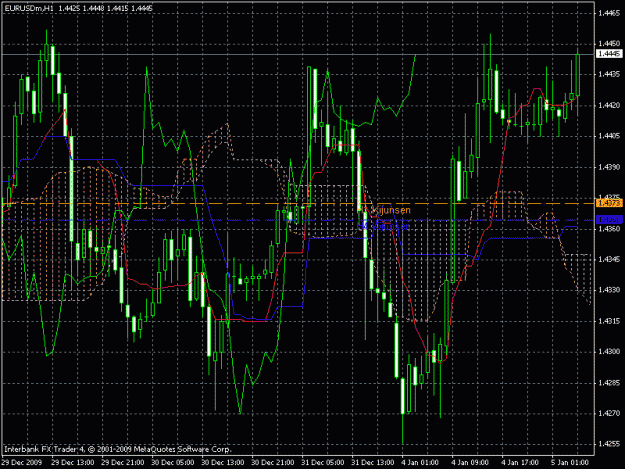
Task: Click the 4 Jan 17:00 time label
Action: pyautogui.click(x=520, y=463)
